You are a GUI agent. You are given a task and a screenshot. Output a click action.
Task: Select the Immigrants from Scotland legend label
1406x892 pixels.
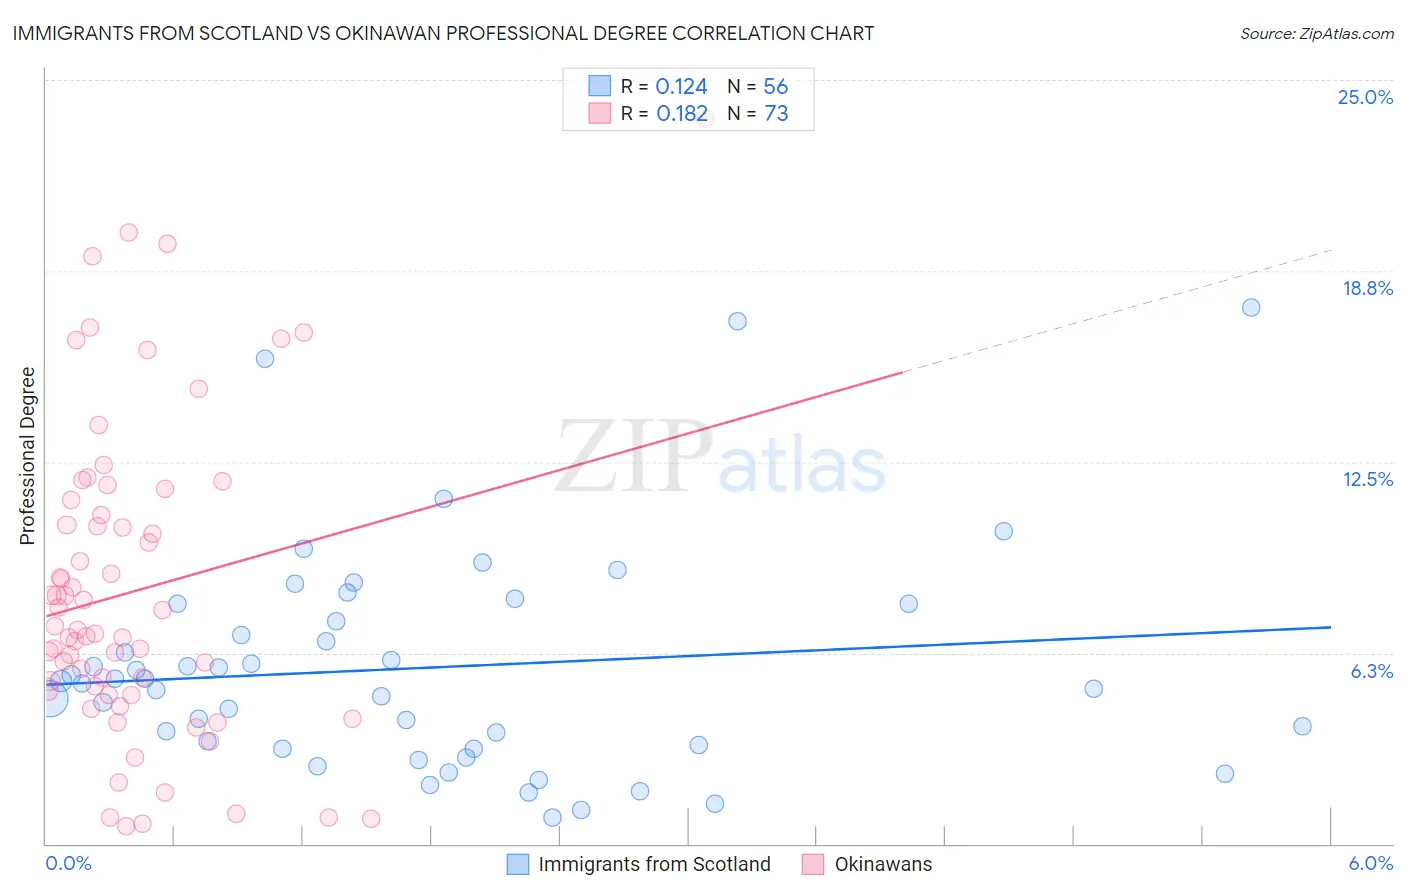654,864
